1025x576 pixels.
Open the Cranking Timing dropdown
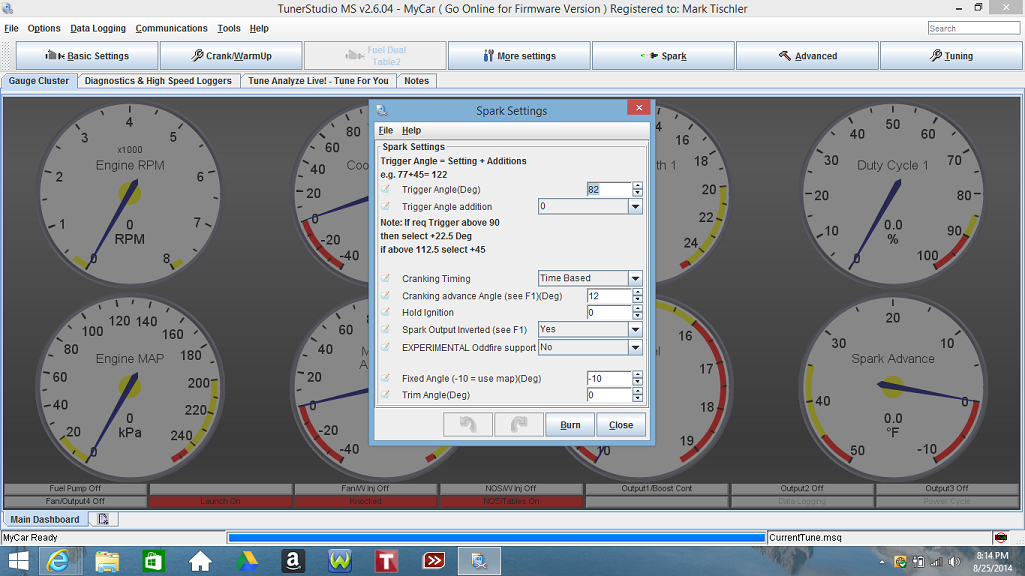click(x=635, y=279)
